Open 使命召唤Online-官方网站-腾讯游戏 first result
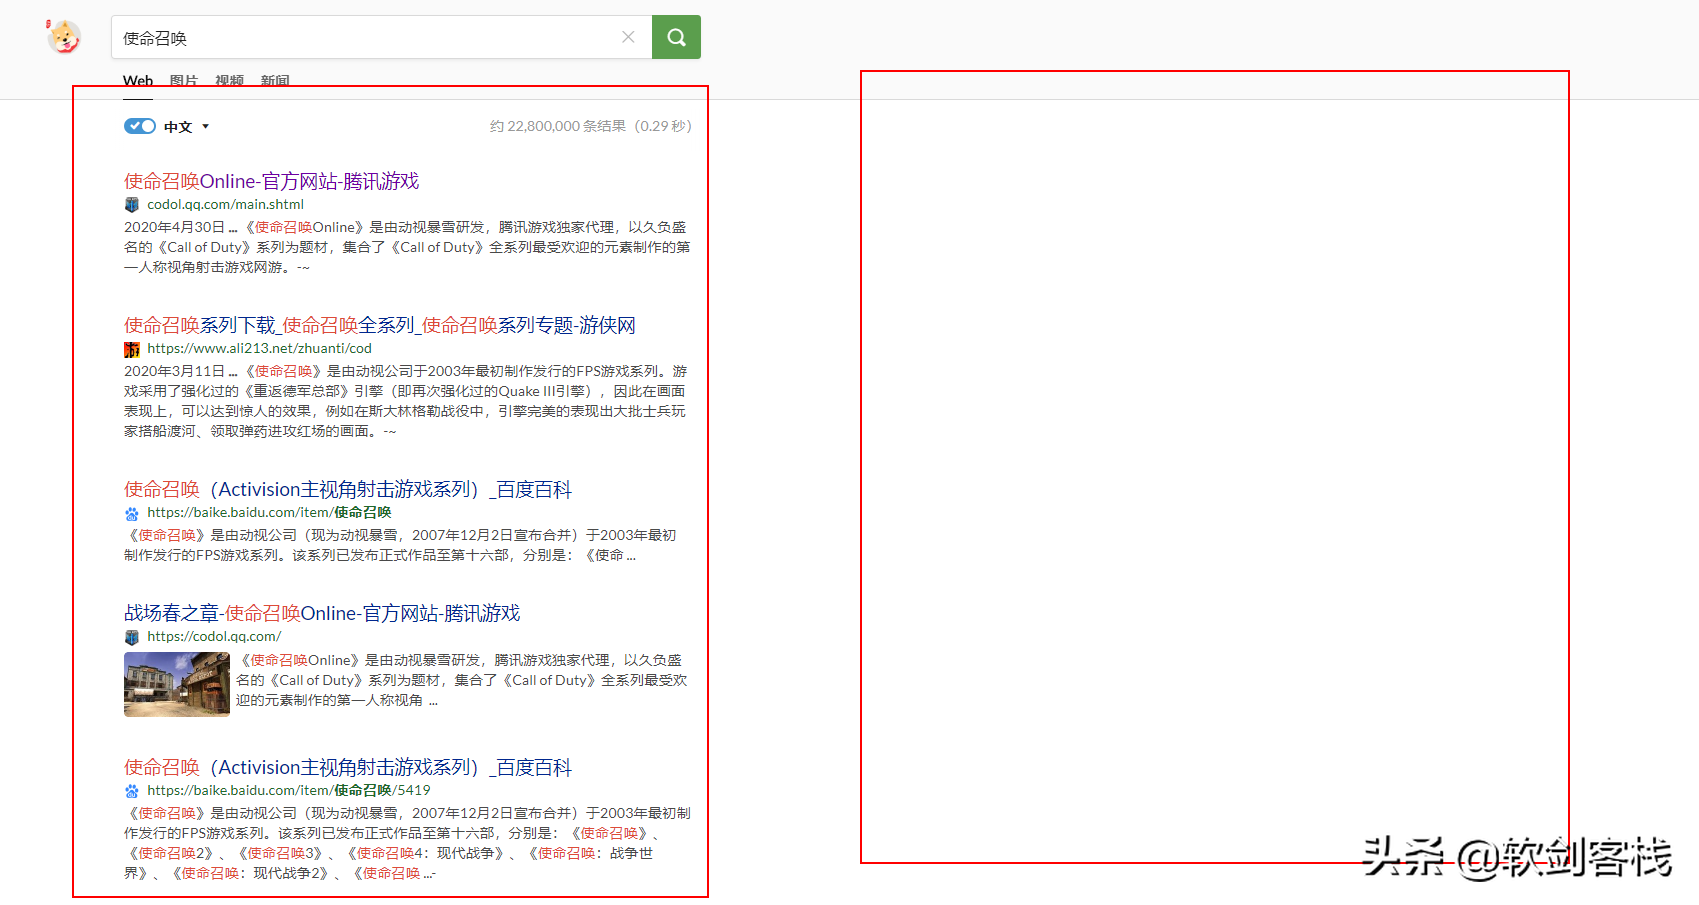The width and height of the screenshot is (1699, 905). coord(271,181)
